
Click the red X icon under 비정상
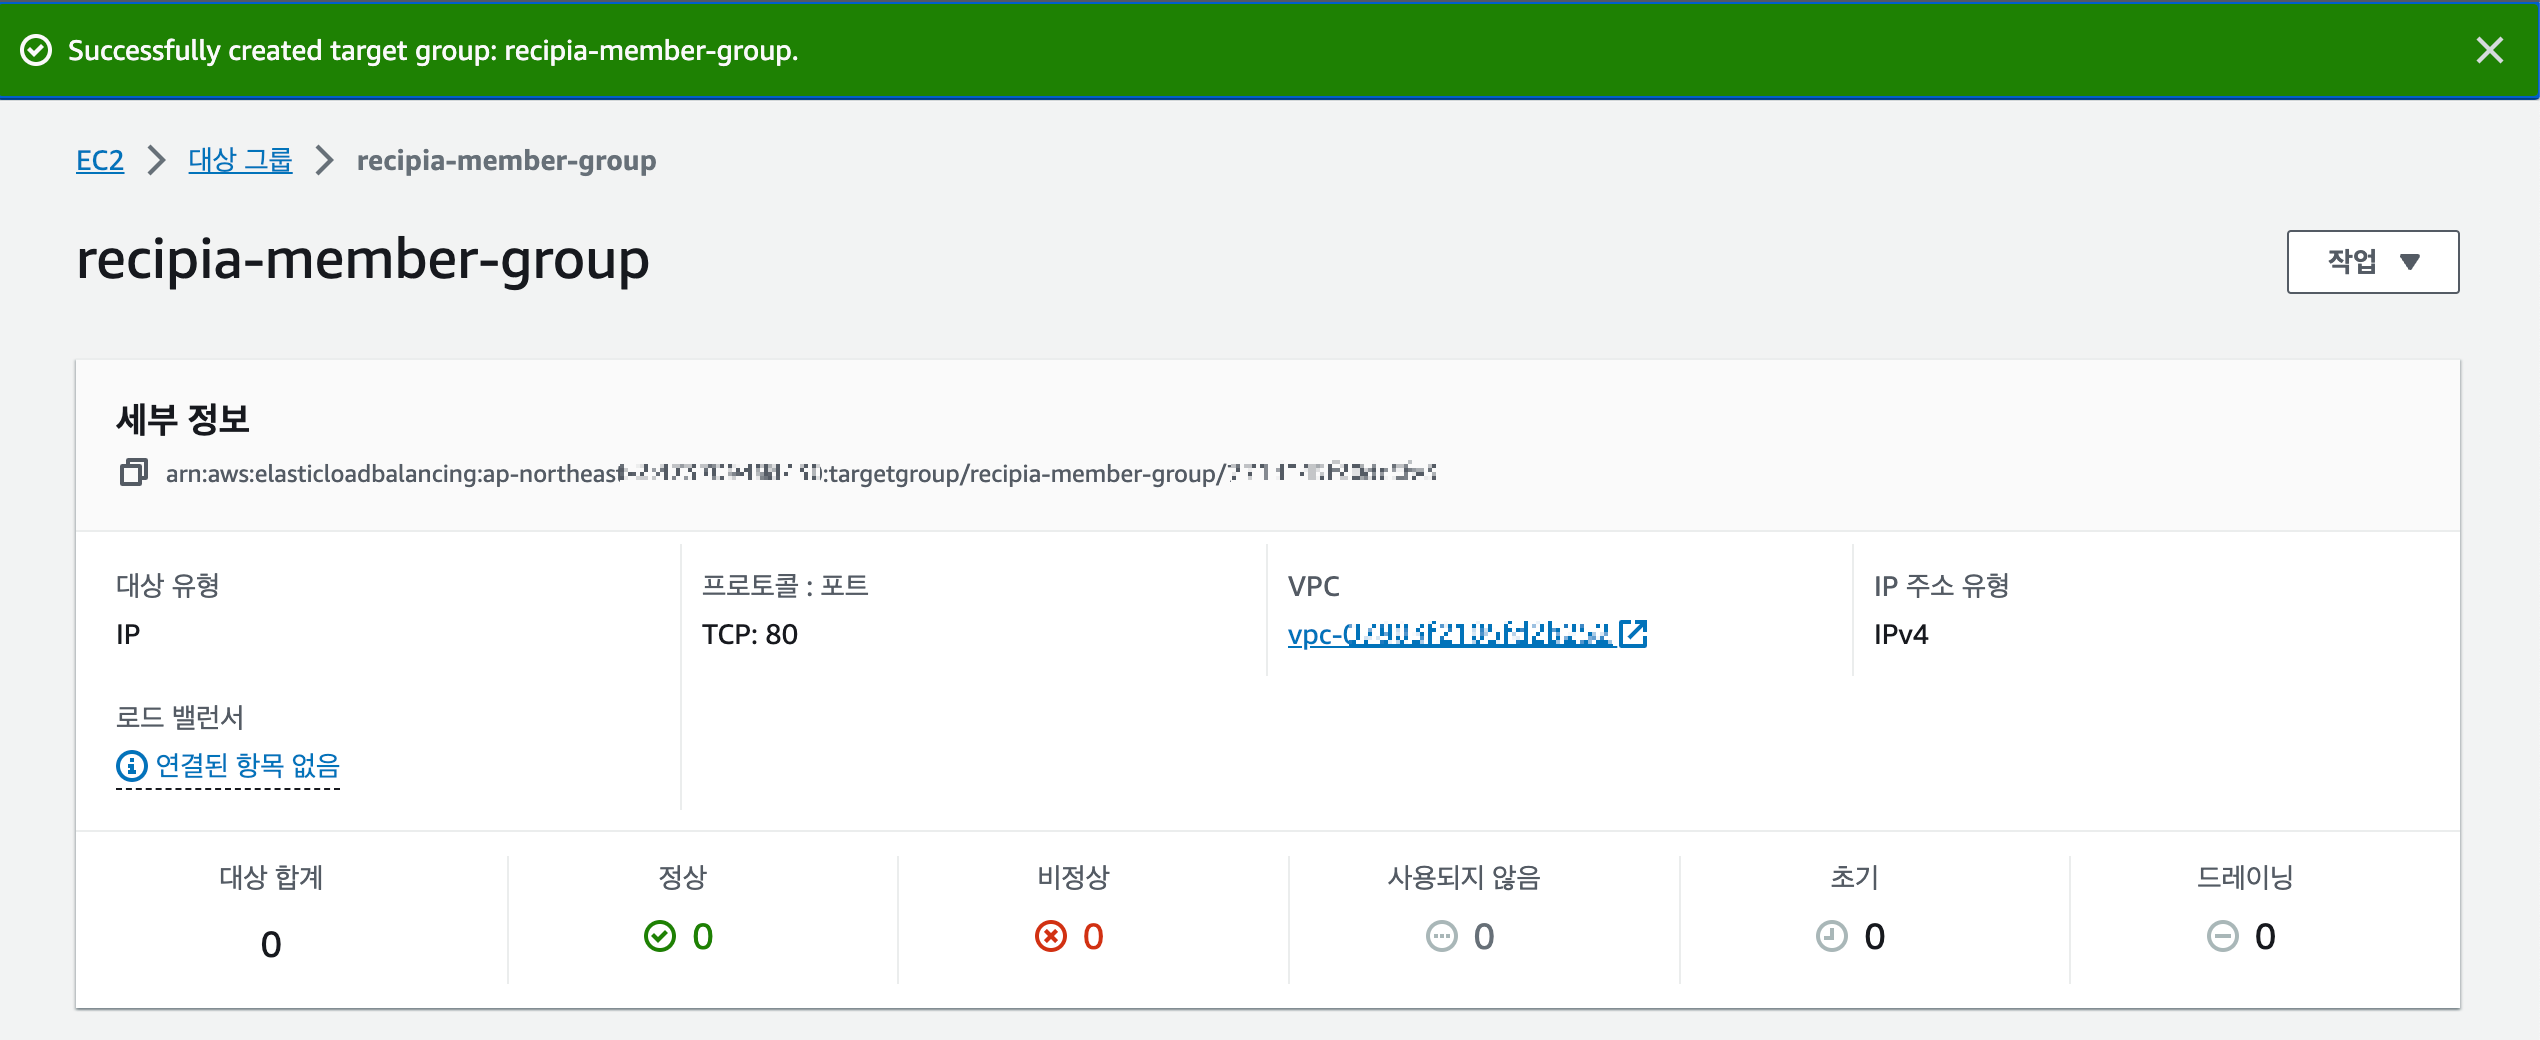pyautogui.click(x=1051, y=937)
